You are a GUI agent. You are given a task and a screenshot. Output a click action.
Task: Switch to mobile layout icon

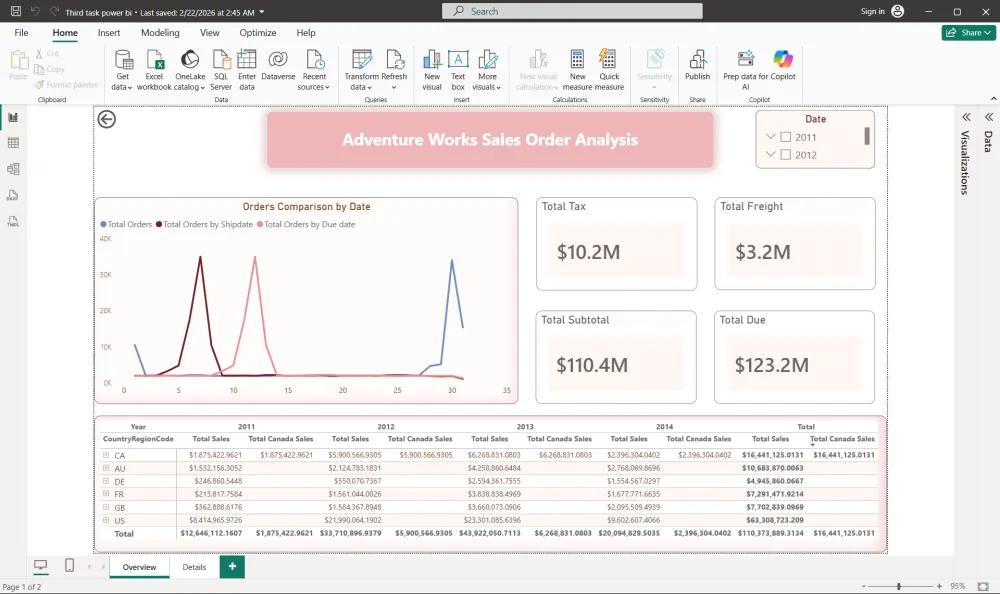click(x=70, y=565)
